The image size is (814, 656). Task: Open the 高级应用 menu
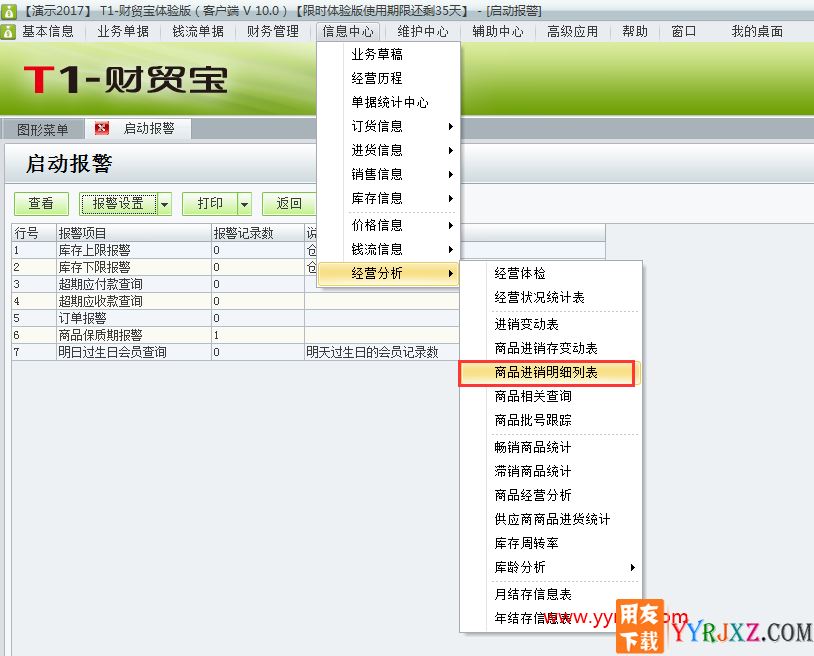tap(573, 32)
